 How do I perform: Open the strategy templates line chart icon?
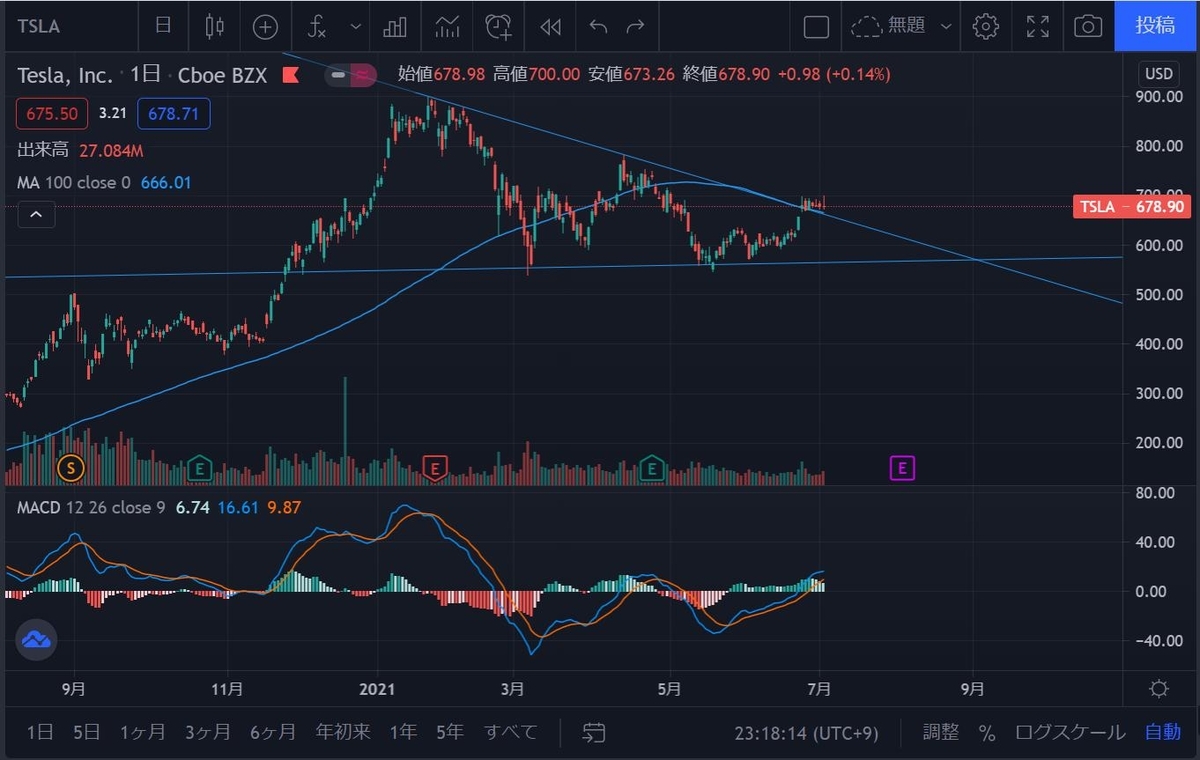[x=446, y=26]
